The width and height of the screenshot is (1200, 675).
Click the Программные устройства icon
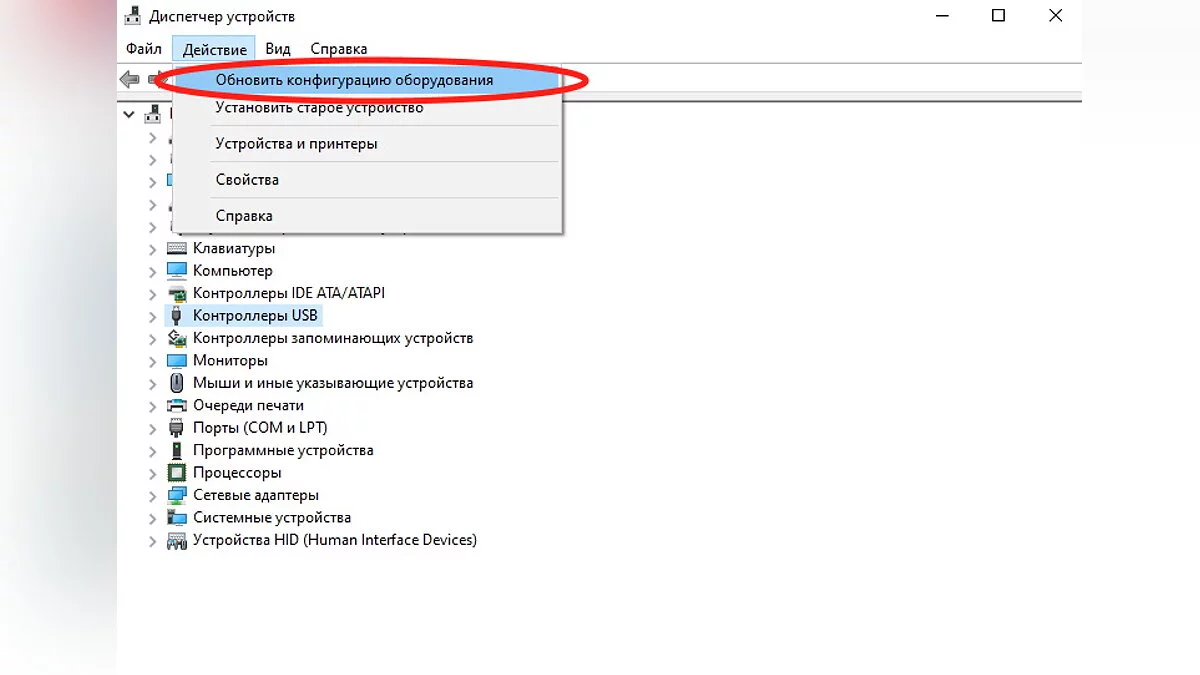click(177, 450)
